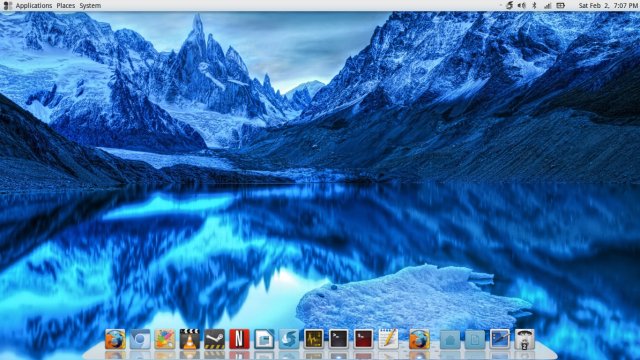Open the volume control in tray
640x360 pixels.
pyautogui.click(x=522, y=6)
